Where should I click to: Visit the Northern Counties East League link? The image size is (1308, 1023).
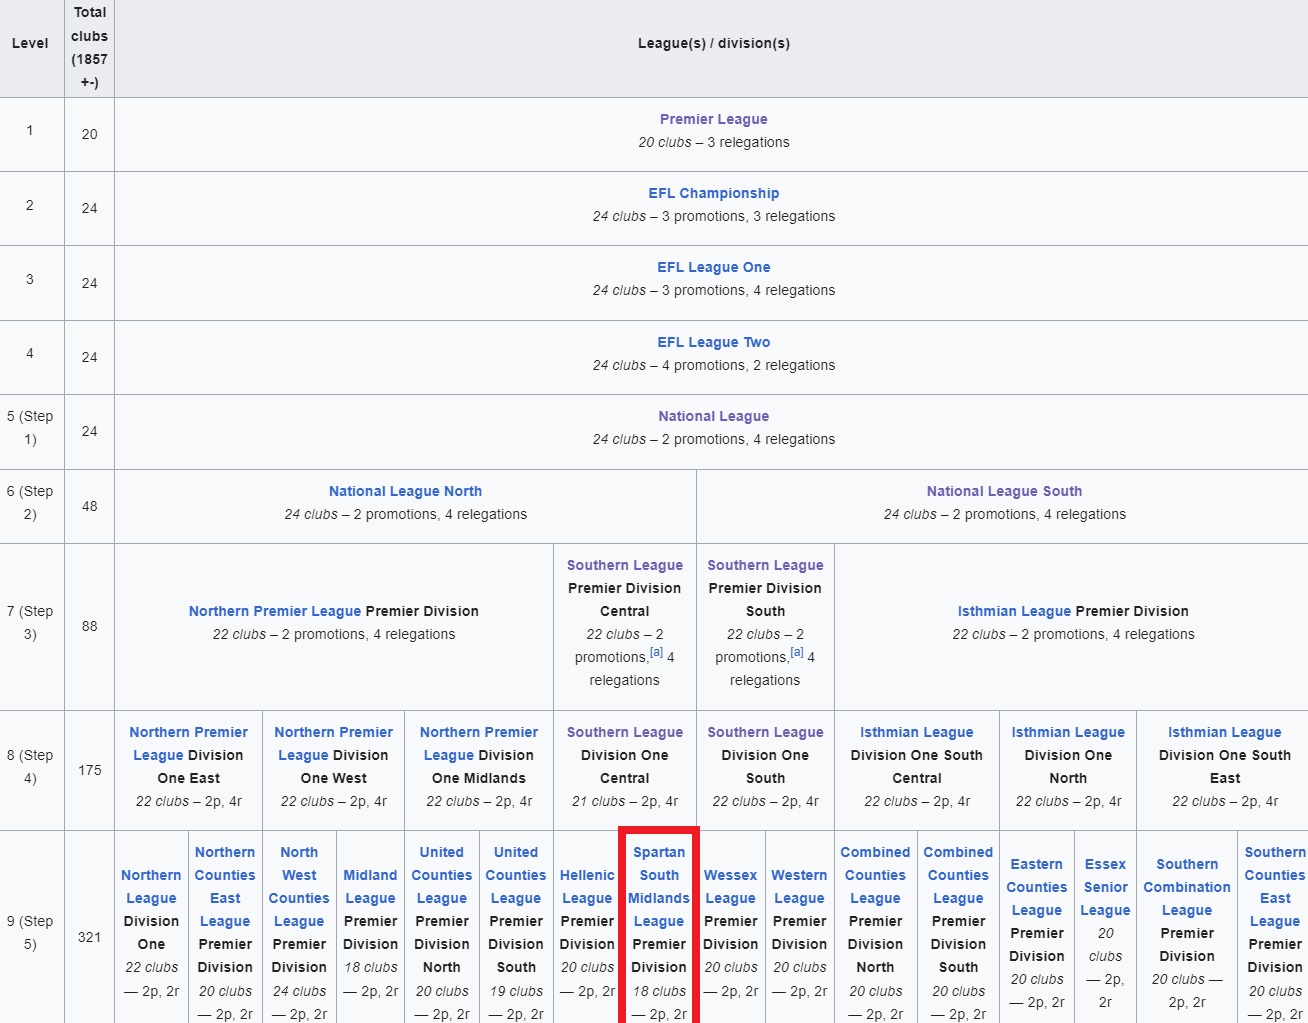click(225, 887)
